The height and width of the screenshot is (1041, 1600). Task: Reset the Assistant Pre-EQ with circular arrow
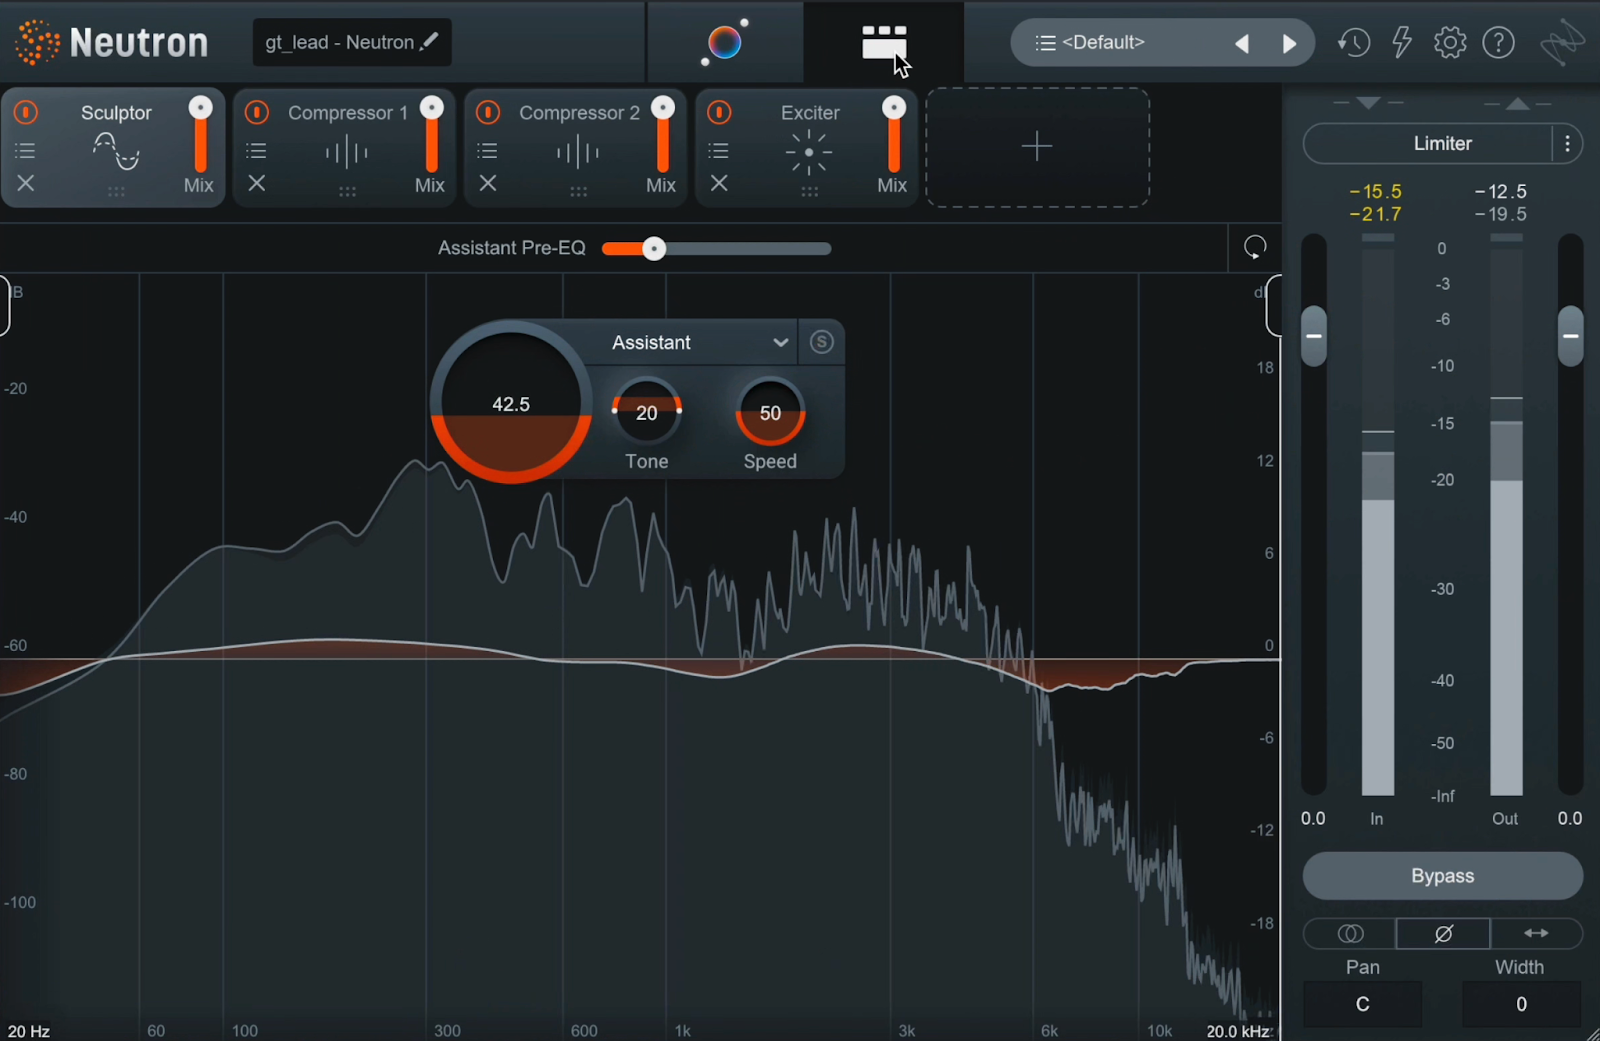(1255, 247)
